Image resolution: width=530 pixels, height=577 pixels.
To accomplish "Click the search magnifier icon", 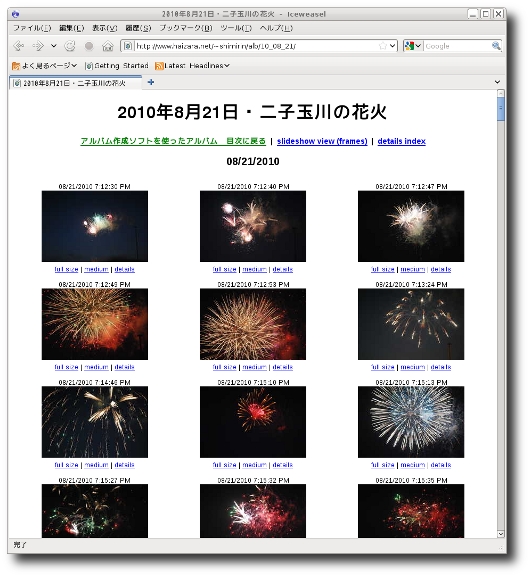I will (x=496, y=46).
